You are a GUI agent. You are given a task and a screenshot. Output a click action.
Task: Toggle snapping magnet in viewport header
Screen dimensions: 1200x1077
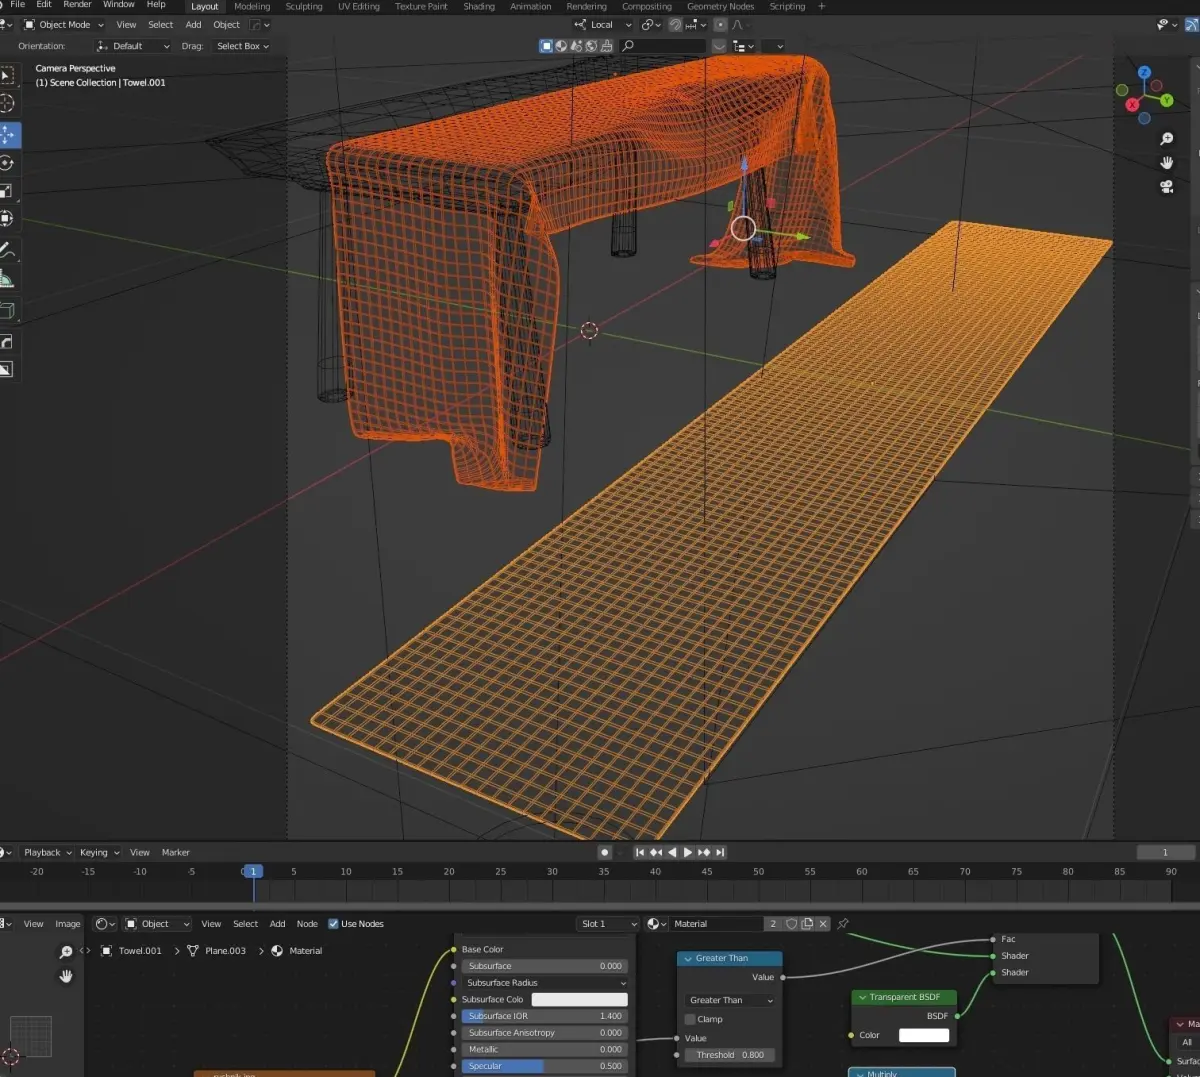pos(675,25)
